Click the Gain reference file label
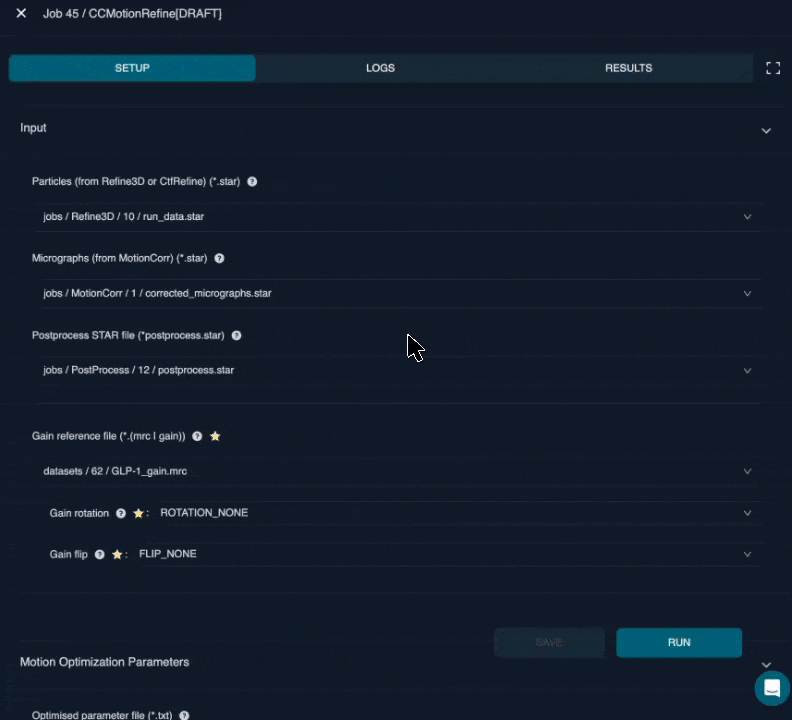Screen dimensions: 792x720 [x=109, y=436]
